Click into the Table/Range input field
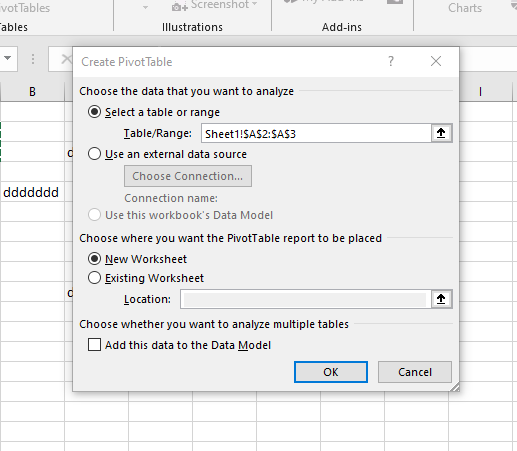Screen dimensions: 517x451 tap(316, 133)
